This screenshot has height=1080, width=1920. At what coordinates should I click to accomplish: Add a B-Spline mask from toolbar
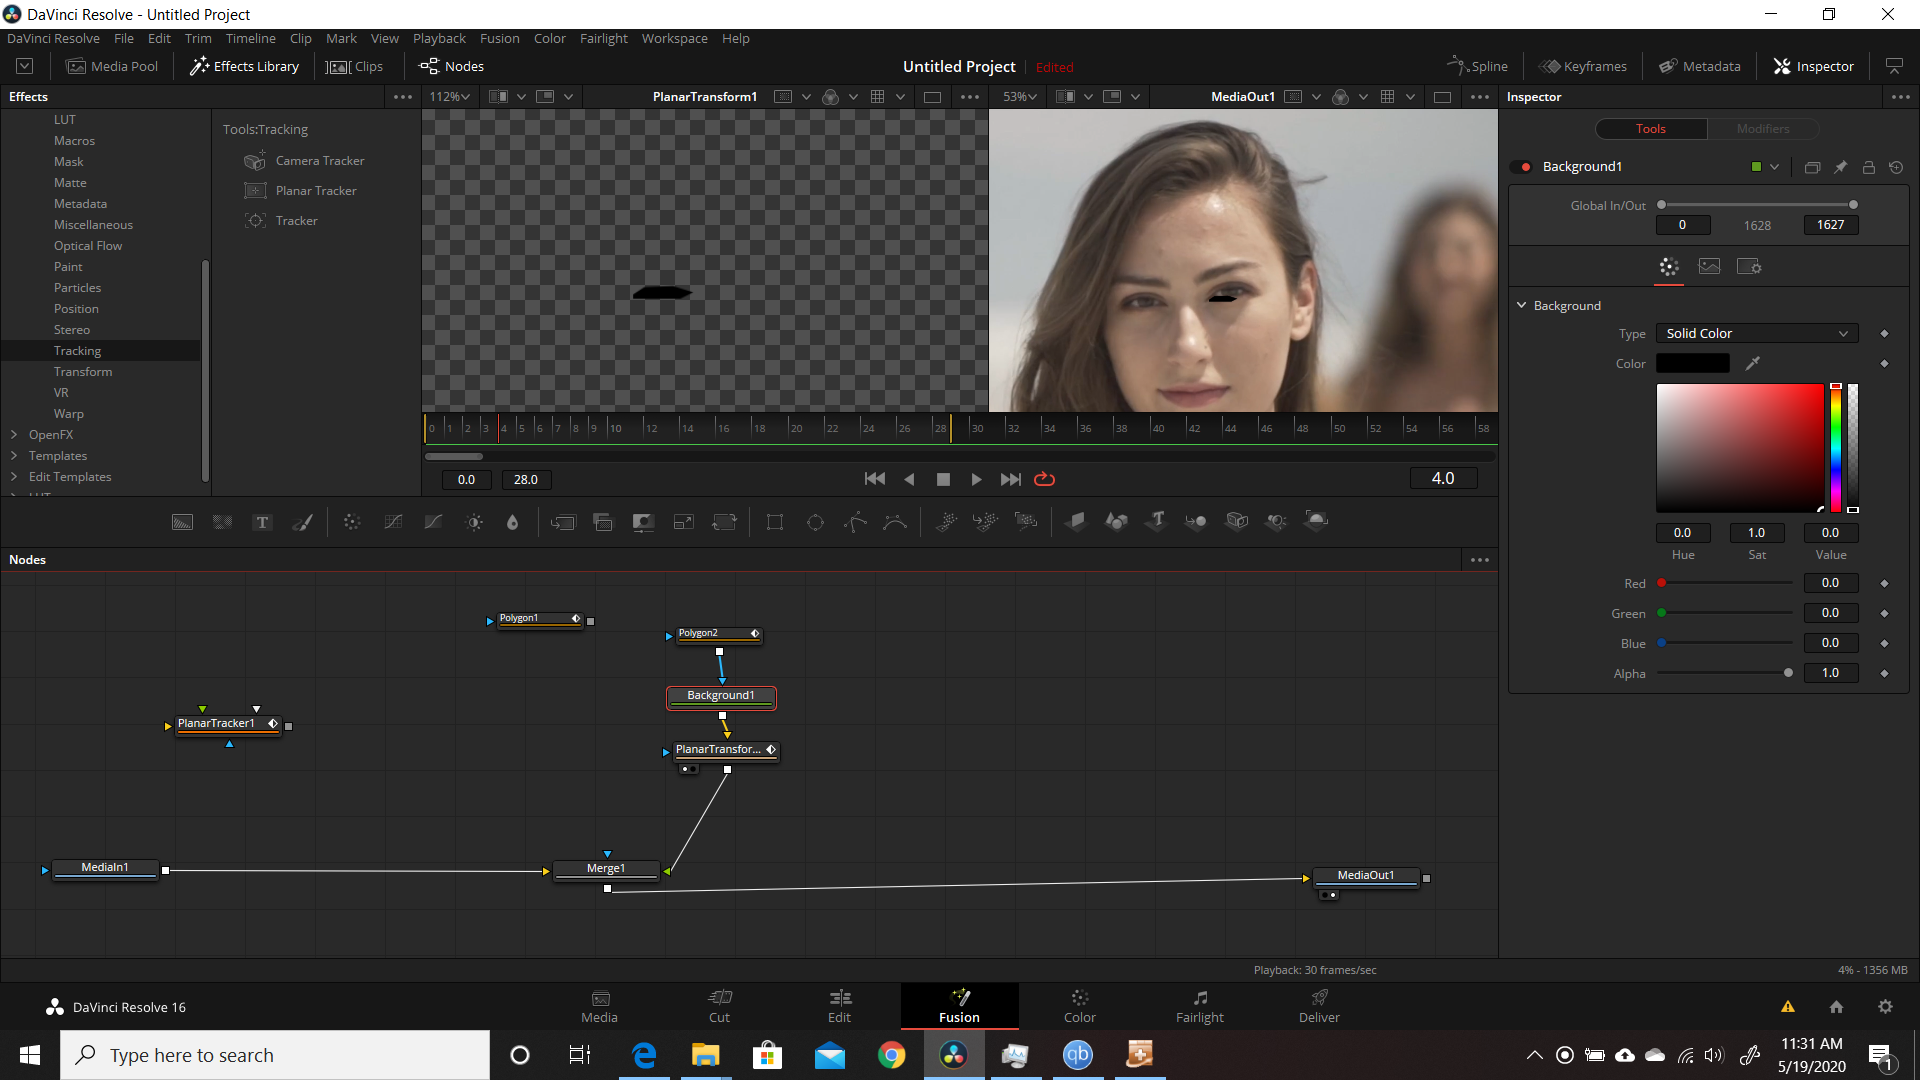pos(895,522)
